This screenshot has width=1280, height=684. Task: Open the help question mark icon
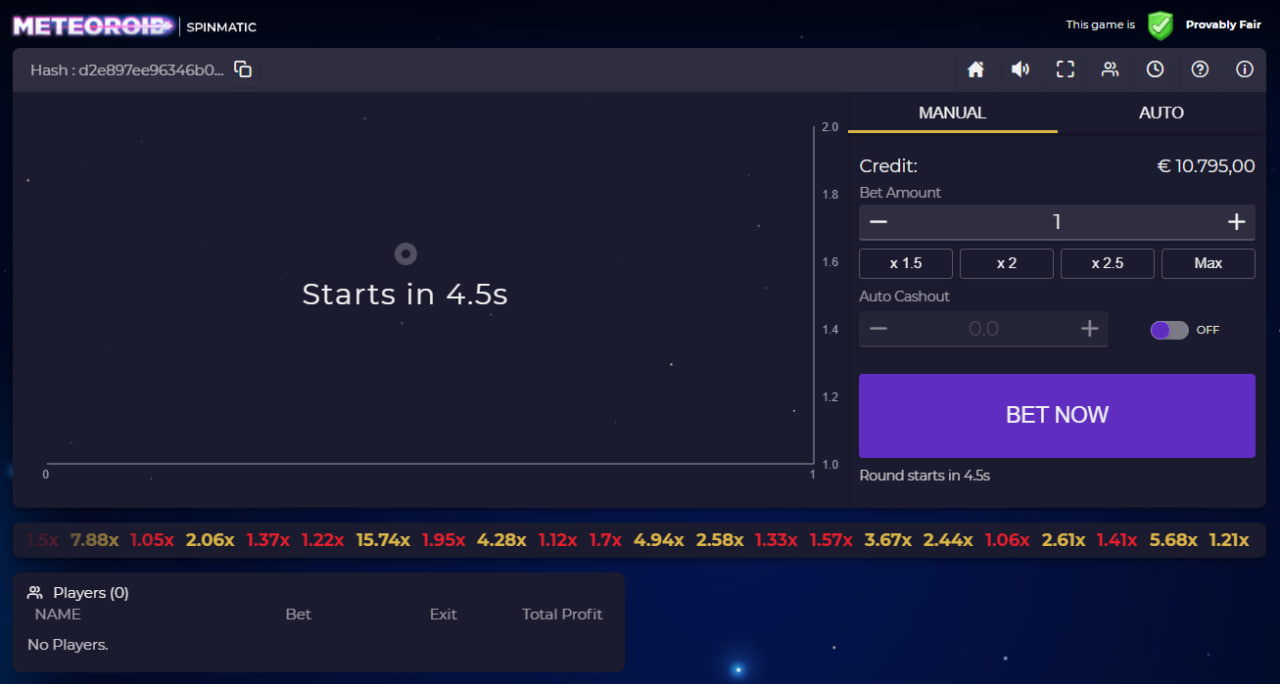tap(1200, 70)
